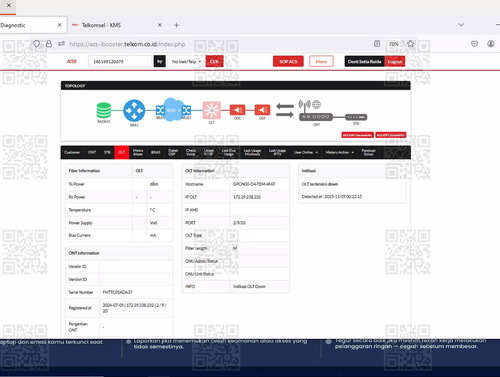Switch to the BRAS tab
Viewport: 500px width, 377px height.
click(156, 152)
